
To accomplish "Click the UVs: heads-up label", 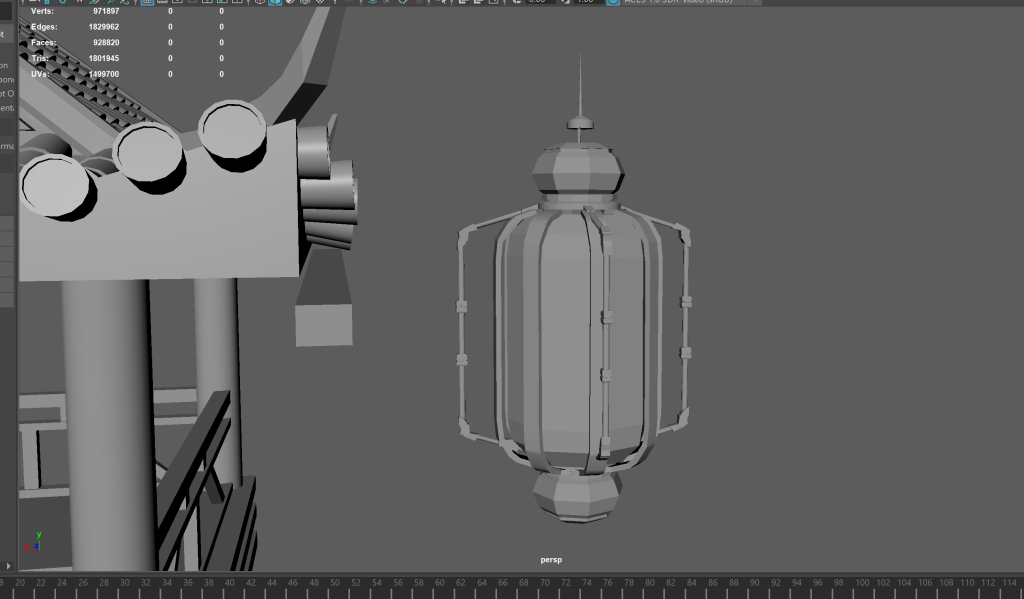I will [40, 74].
